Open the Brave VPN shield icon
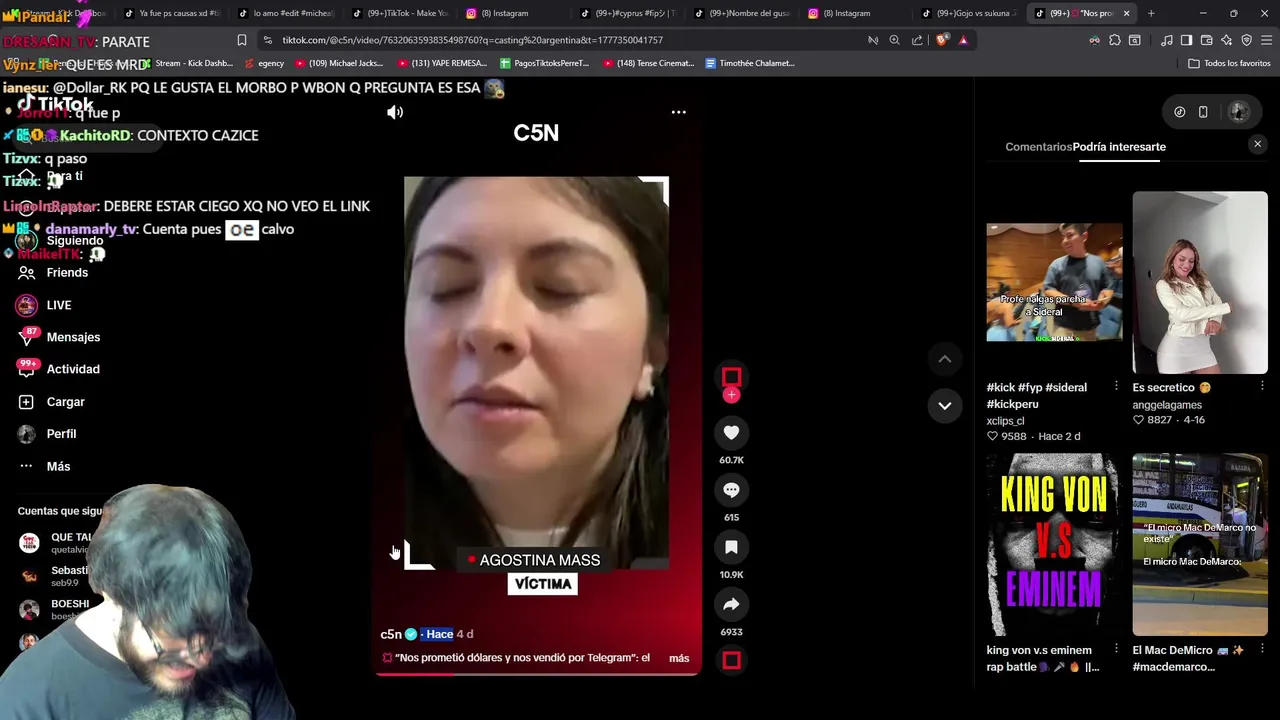Viewport: 1280px width, 720px height. [1246, 40]
